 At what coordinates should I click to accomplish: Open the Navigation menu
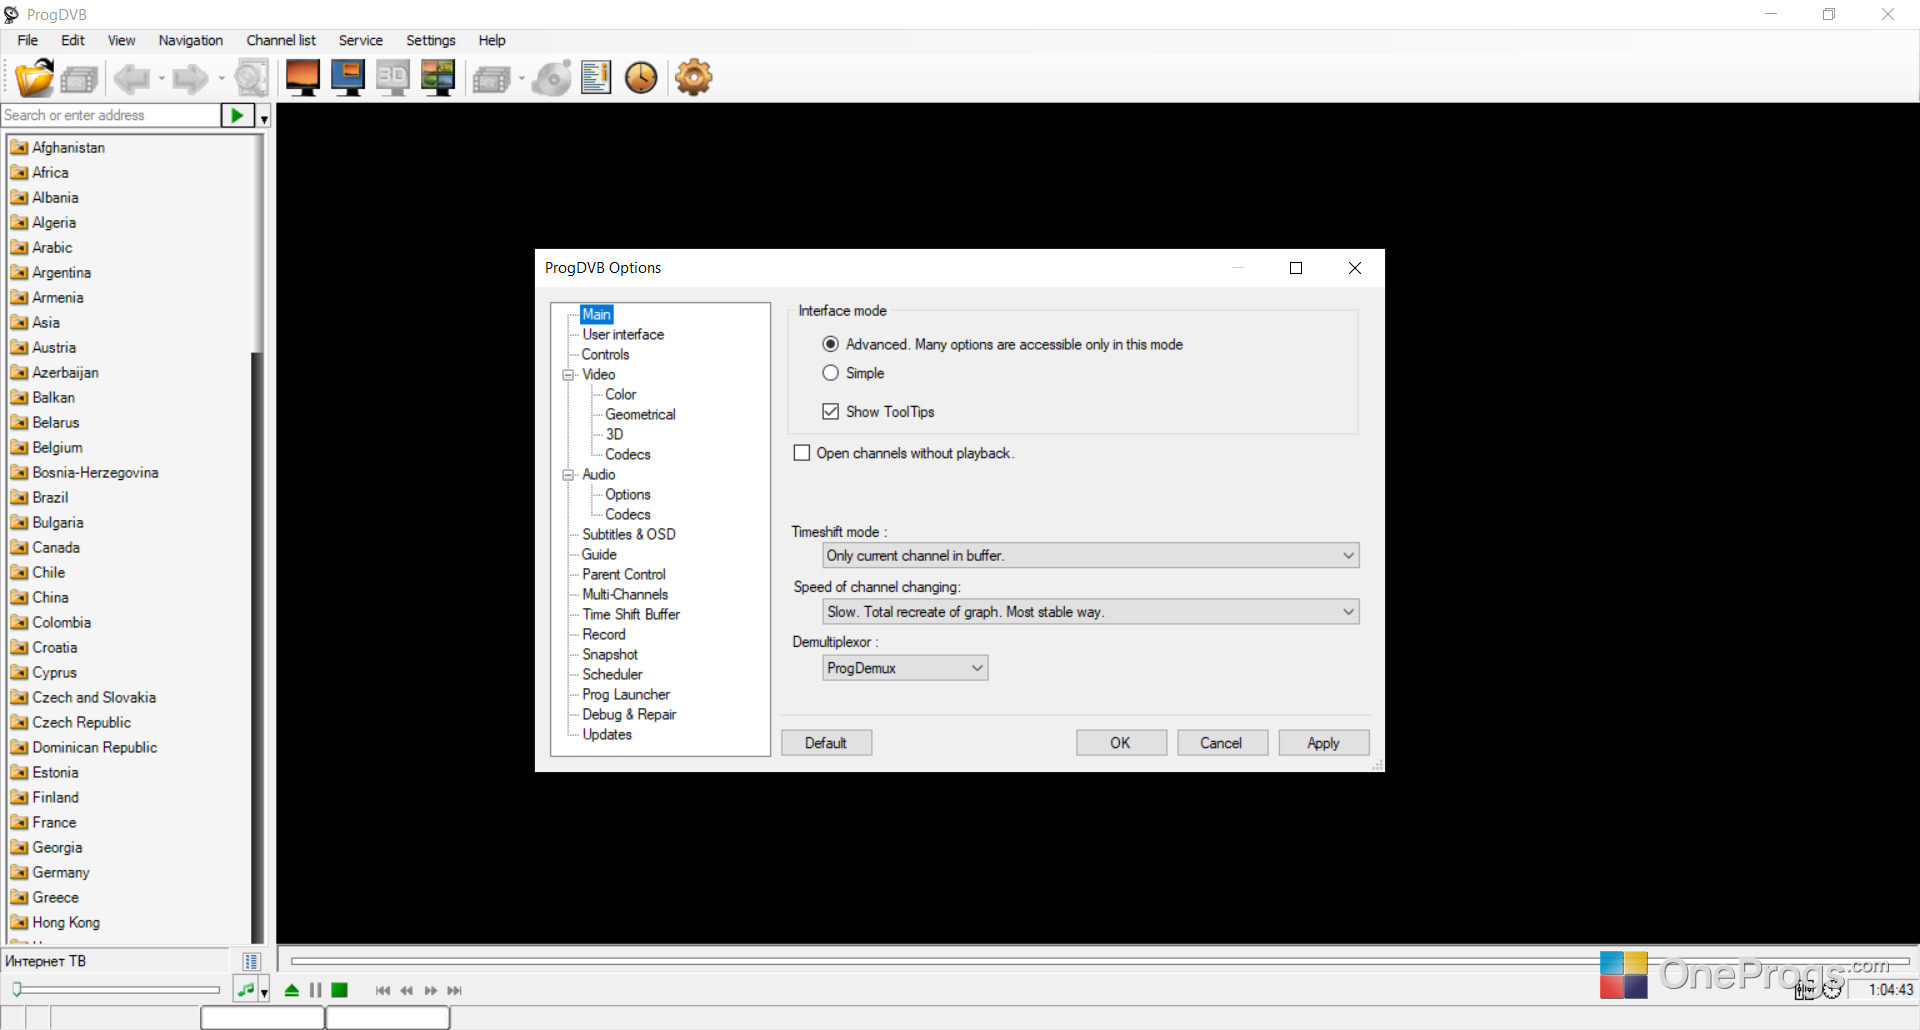[190, 40]
